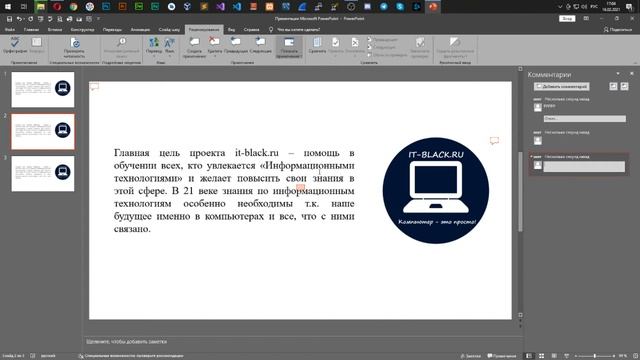The height and width of the screenshot is (360, 640).
Task: Redo the action in quick access toolbar
Action: pyautogui.click(x=31, y=19)
